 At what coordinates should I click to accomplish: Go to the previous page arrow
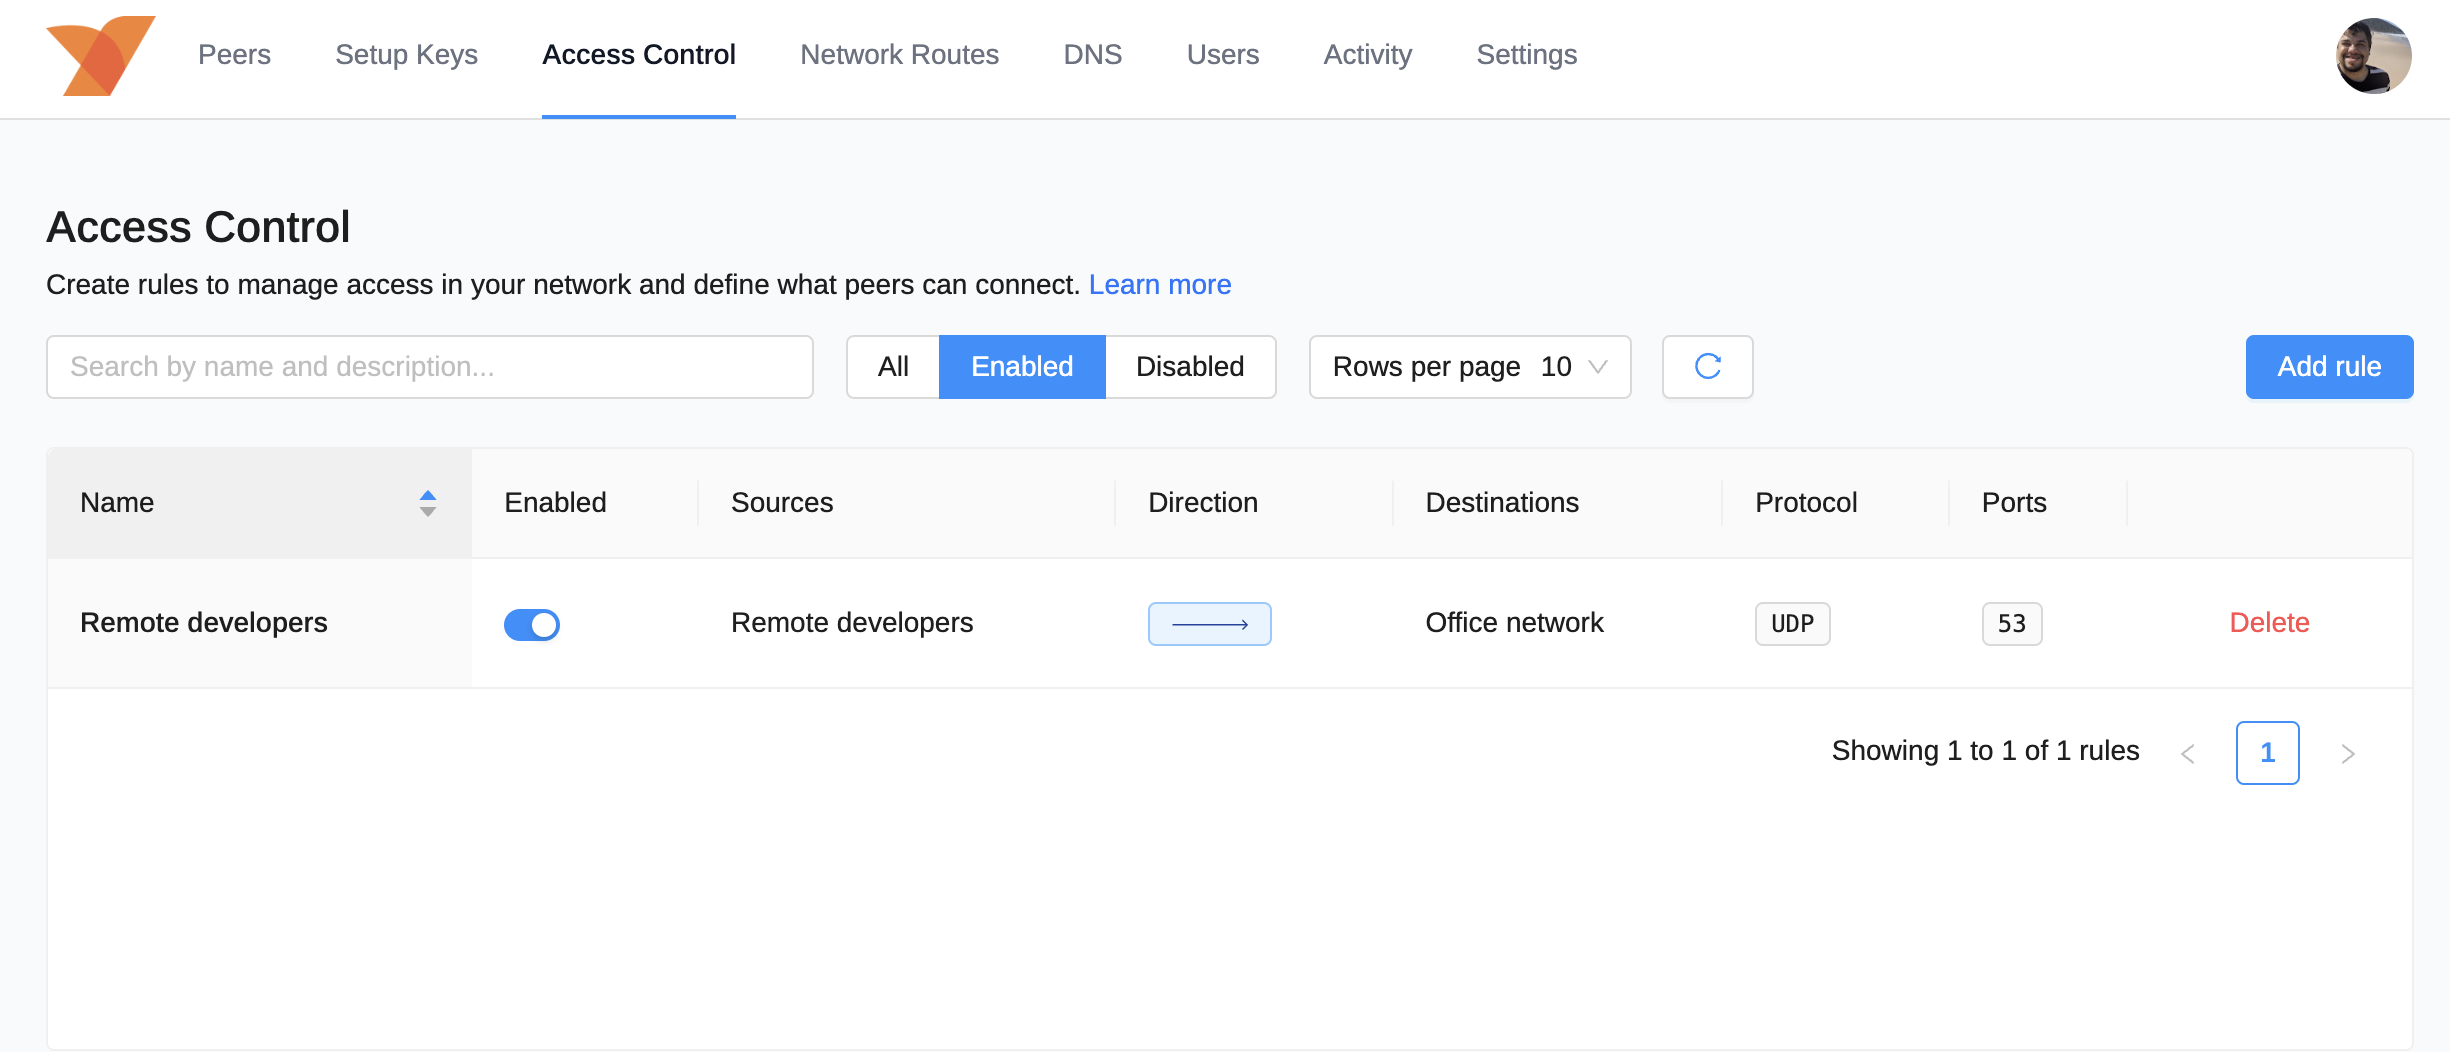pos(2187,753)
